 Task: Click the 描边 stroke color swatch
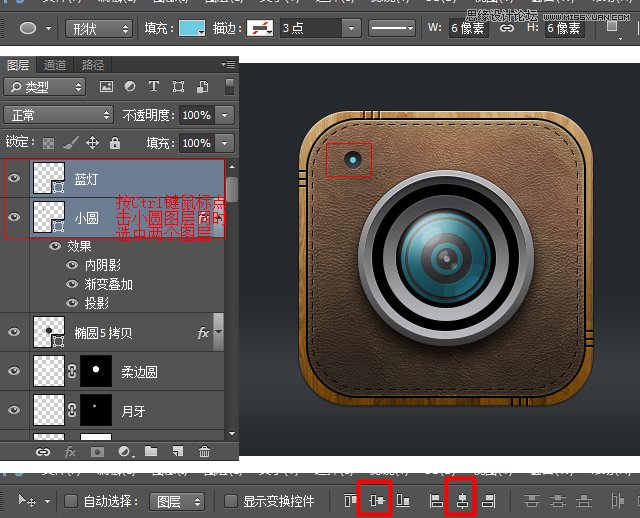coord(260,28)
